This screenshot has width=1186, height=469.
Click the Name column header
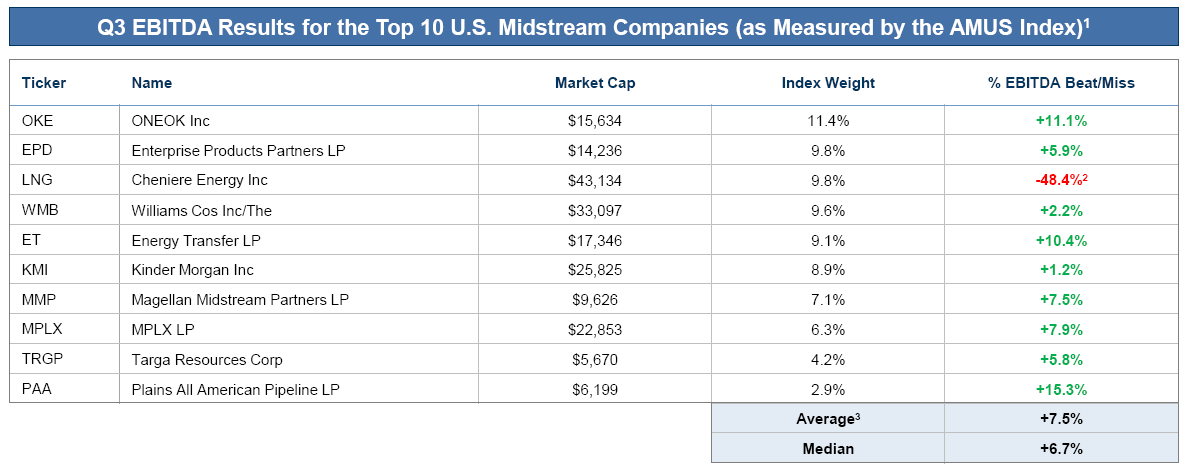tap(152, 83)
